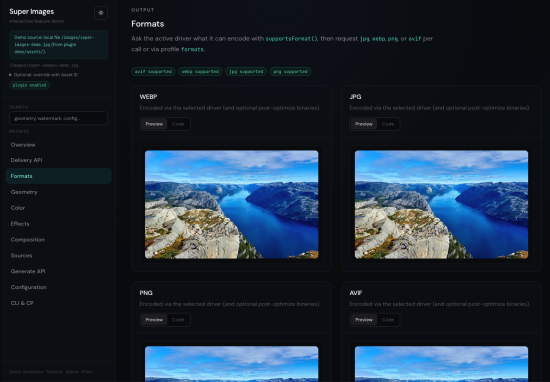The image size is (550, 382).
Task: Open the Effects section
Action: (x=59, y=223)
